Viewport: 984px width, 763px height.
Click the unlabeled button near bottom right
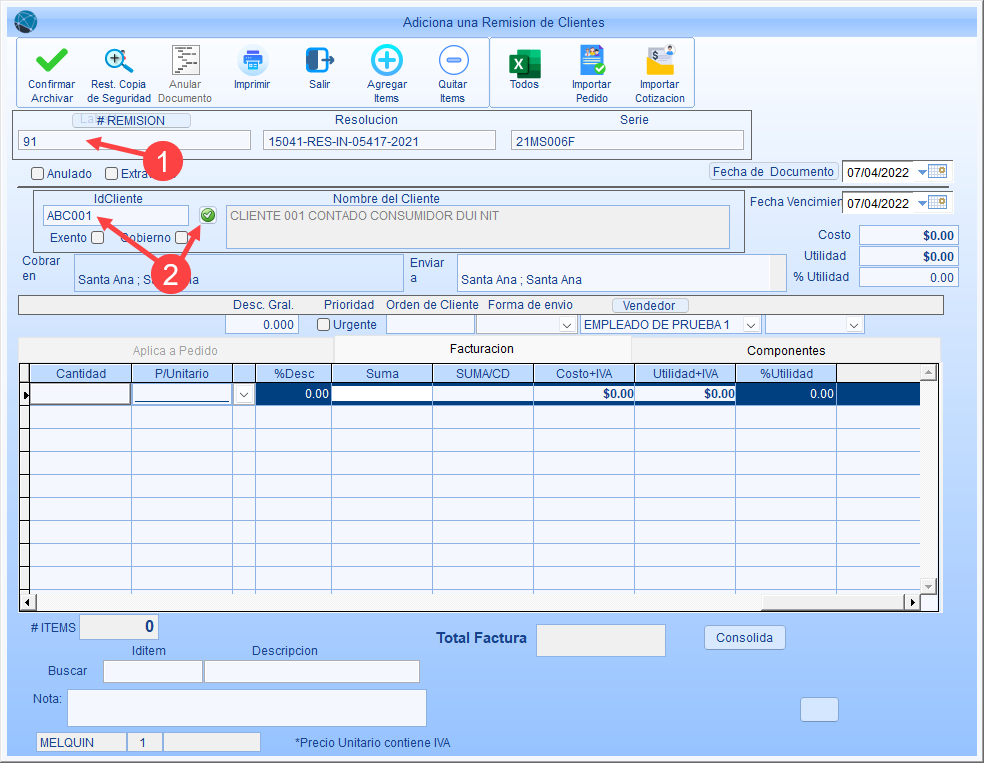click(x=819, y=710)
